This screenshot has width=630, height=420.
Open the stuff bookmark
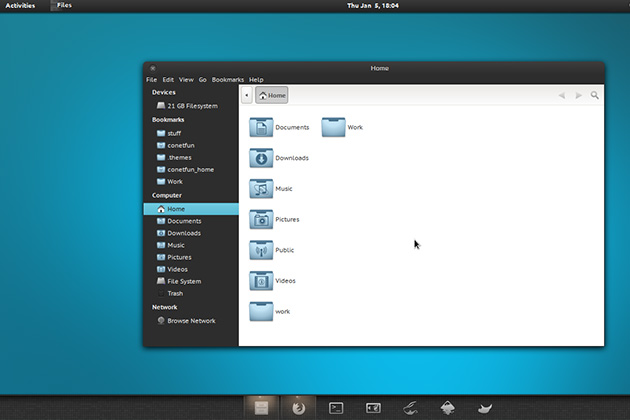point(191,133)
